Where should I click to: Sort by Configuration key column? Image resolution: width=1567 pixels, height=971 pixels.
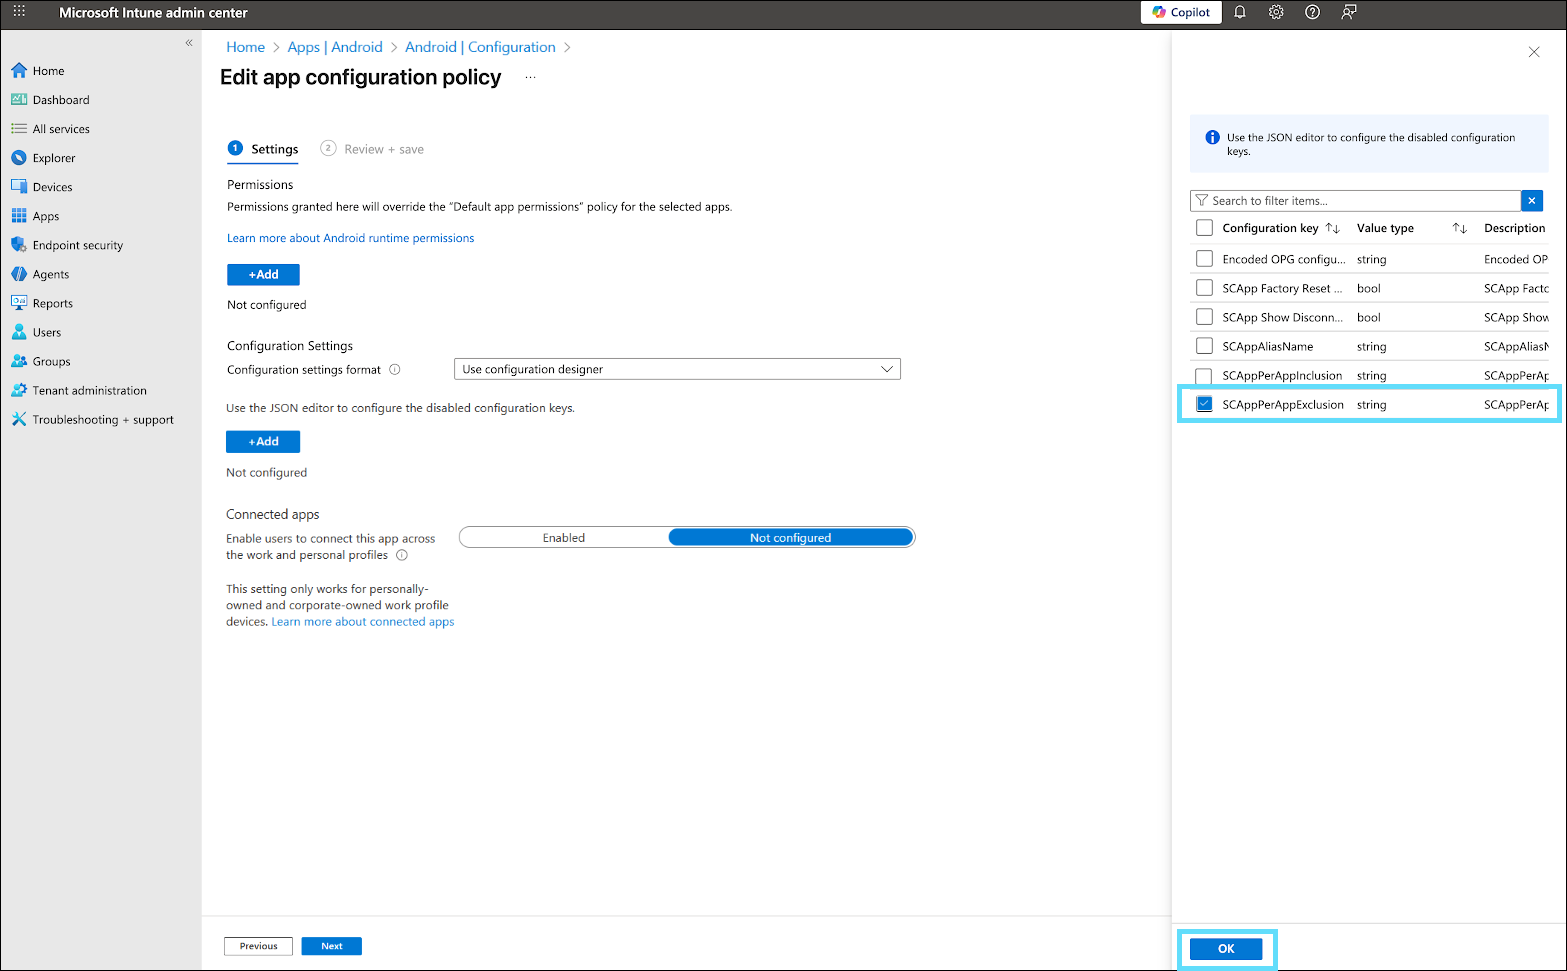tap(1332, 228)
